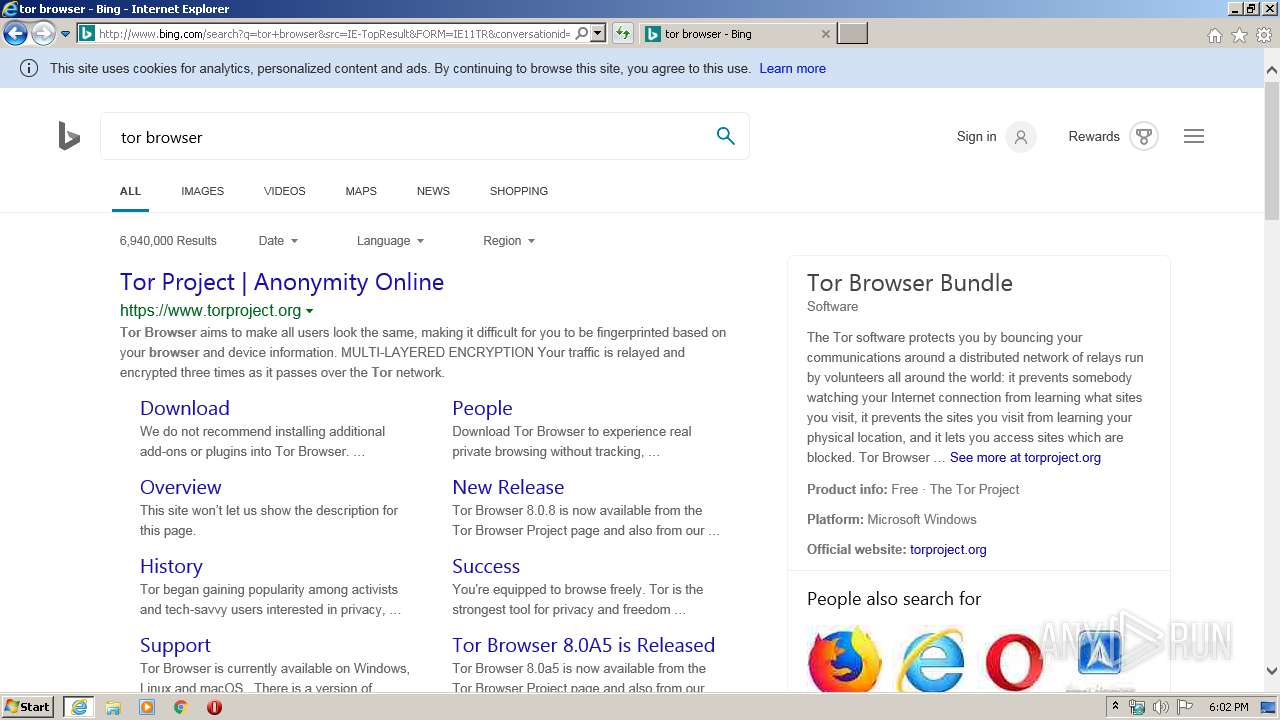Image resolution: width=1280 pixels, height=720 pixels.
Task: Open the IE Home icon
Action: pos(1214,35)
